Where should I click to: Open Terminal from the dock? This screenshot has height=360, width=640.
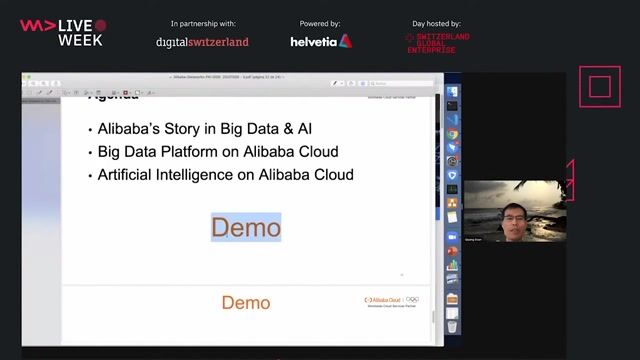[x=452, y=106]
